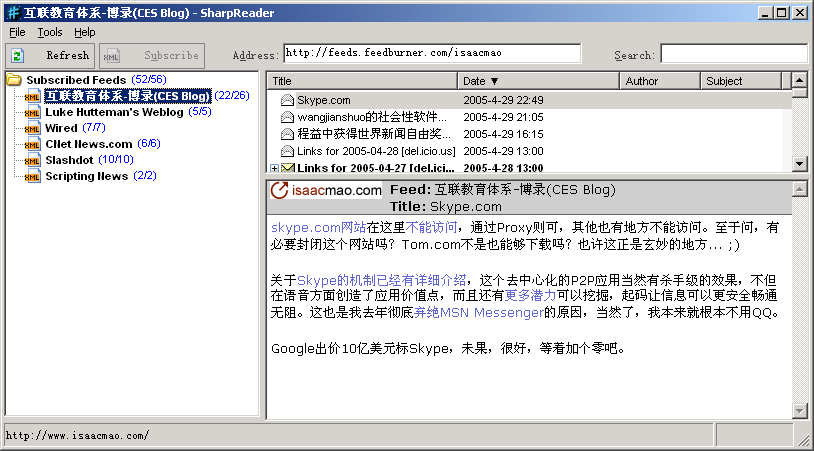Click status bar text http://www.isaacmao.com/
814x451 pixels.
pyautogui.click(x=77, y=435)
